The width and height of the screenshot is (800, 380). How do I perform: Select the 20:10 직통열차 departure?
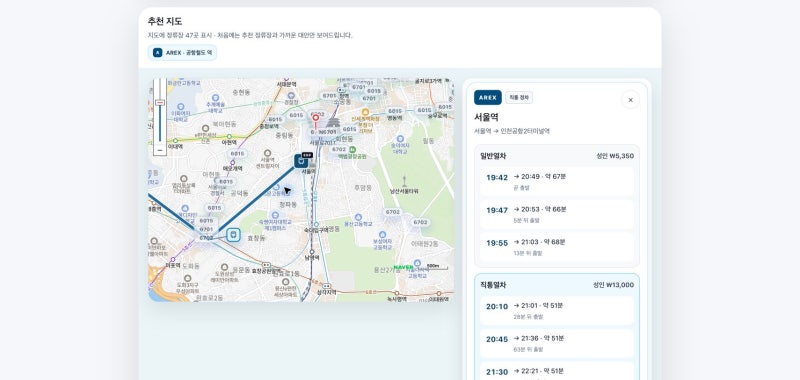point(557,310)
